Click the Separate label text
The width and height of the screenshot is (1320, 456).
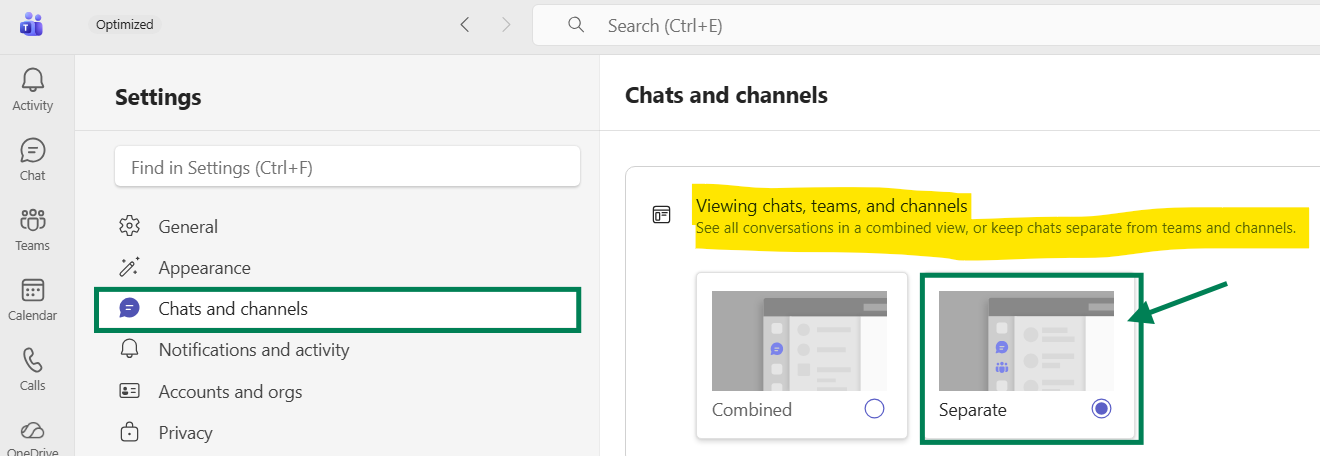[x=973, y=410]
